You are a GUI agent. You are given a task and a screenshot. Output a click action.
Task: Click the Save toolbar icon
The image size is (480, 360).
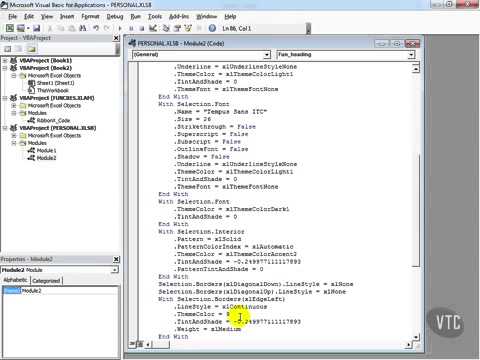(x=37, y=28)
